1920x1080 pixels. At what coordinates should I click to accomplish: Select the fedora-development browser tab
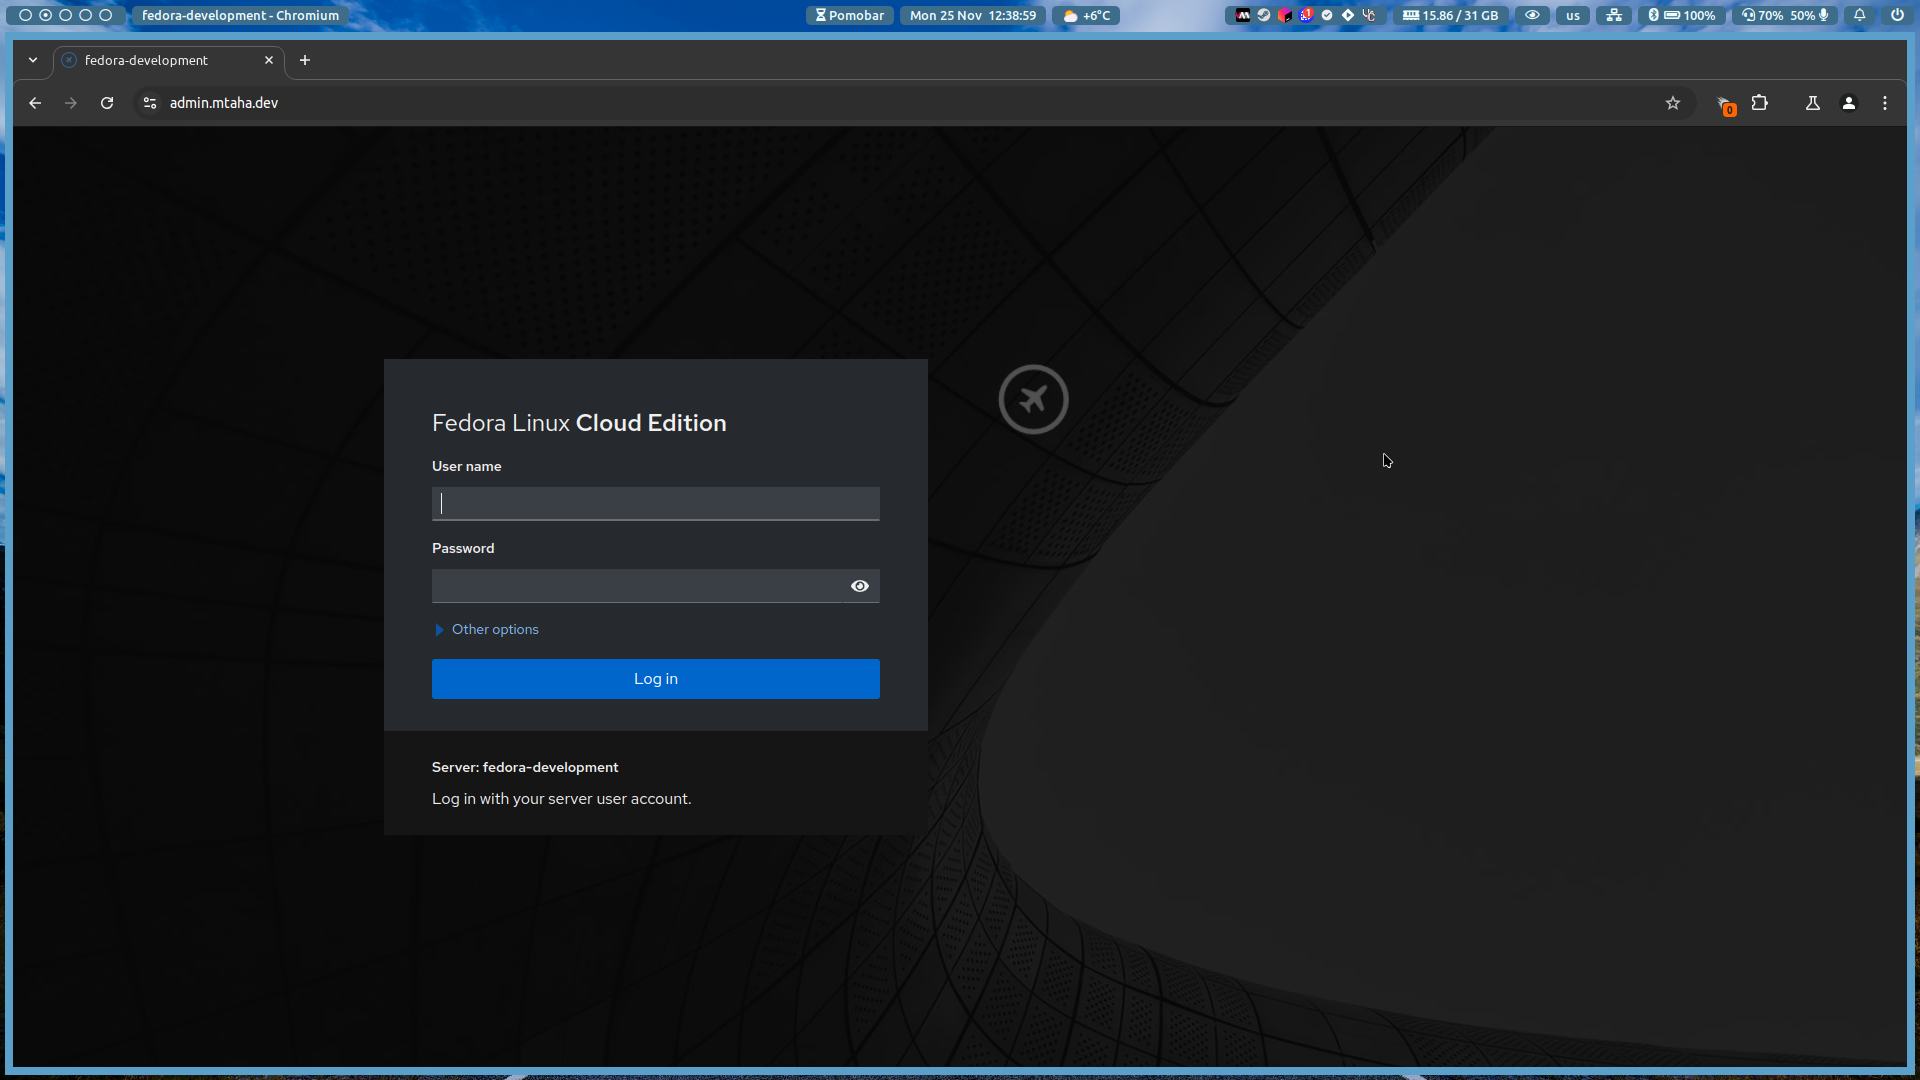[168, 60]
